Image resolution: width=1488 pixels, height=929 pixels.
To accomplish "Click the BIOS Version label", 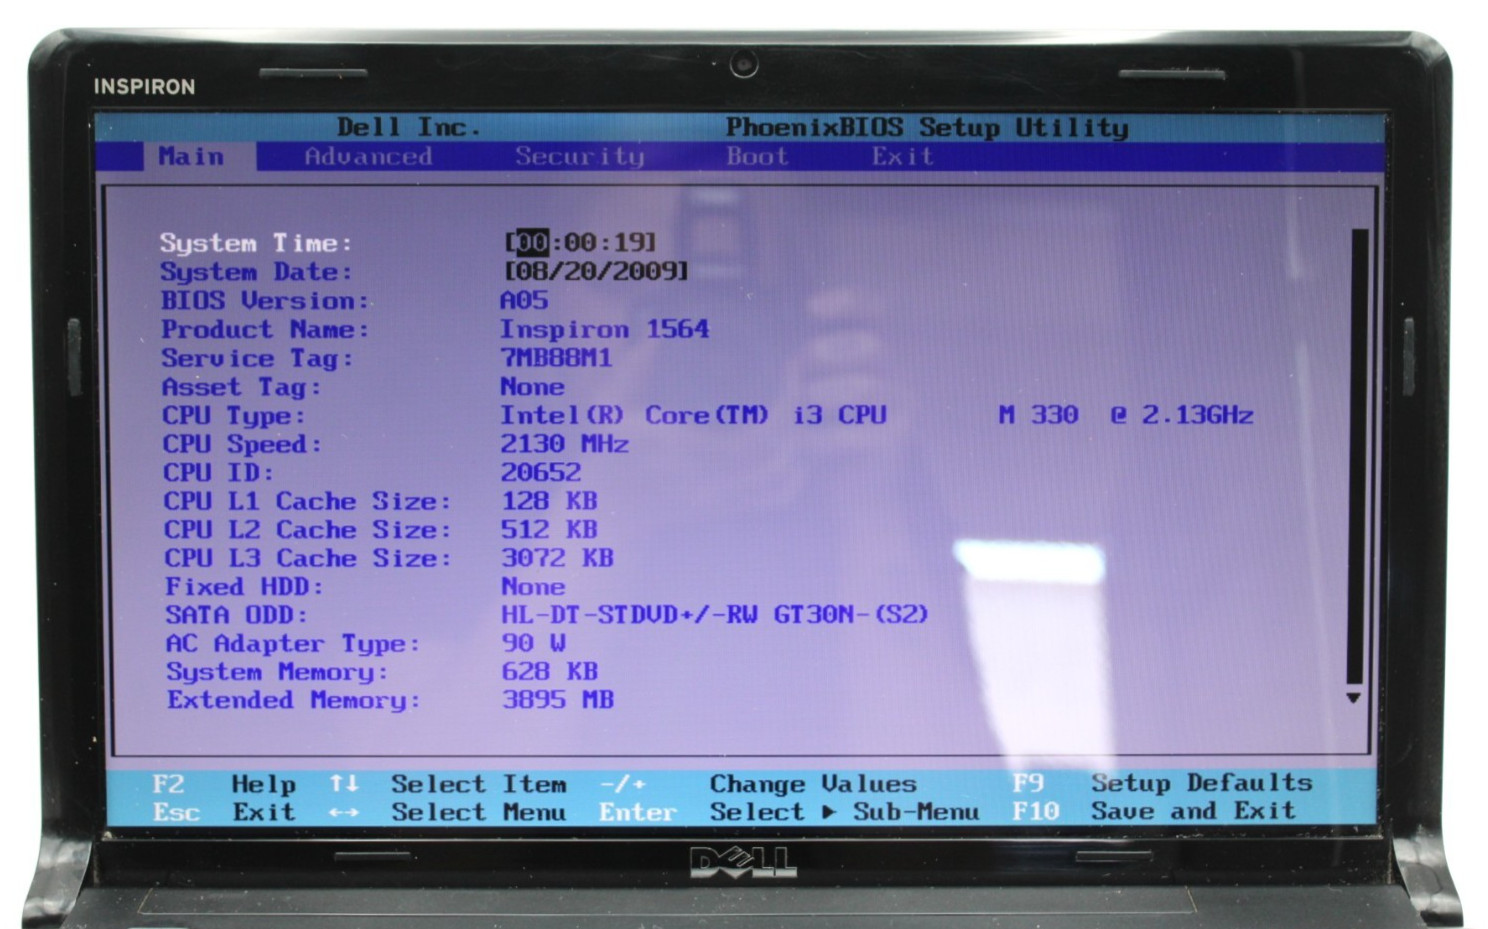I will [265, 301].
